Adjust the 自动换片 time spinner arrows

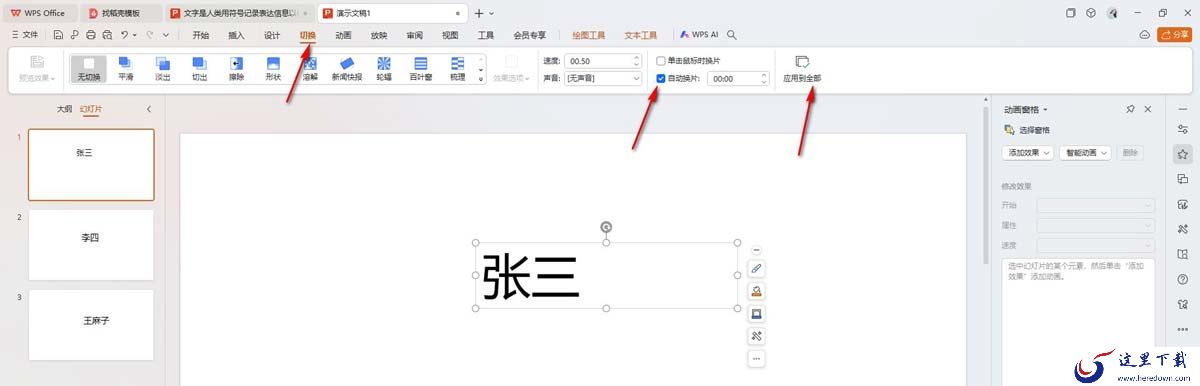click(763, 78)
